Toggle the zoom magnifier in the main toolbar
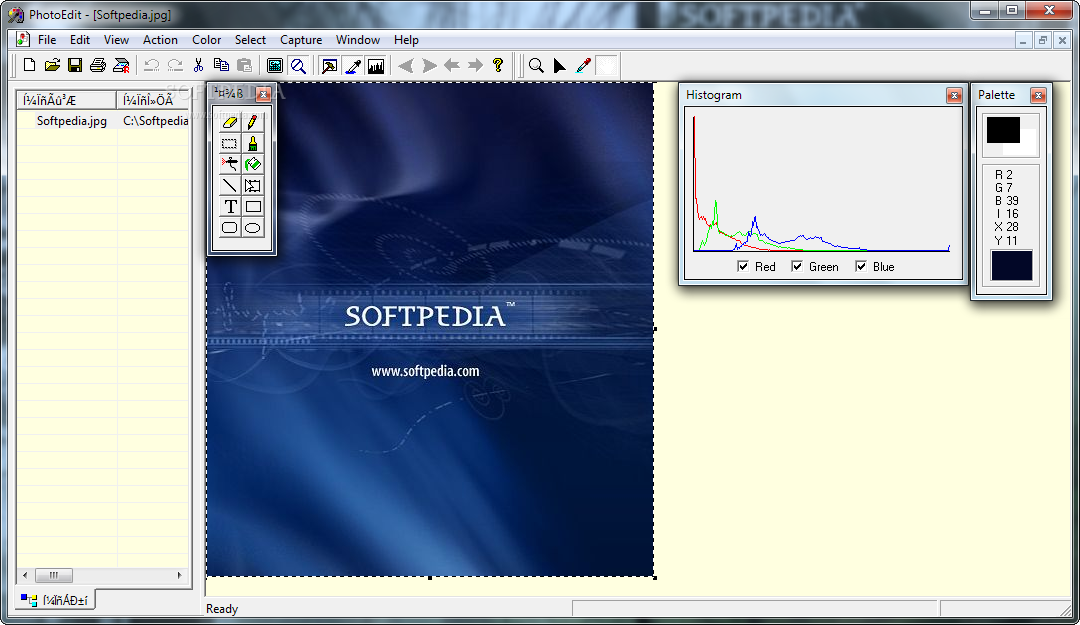This screenshot has width=1080, height=625. [x=298, y=65]
